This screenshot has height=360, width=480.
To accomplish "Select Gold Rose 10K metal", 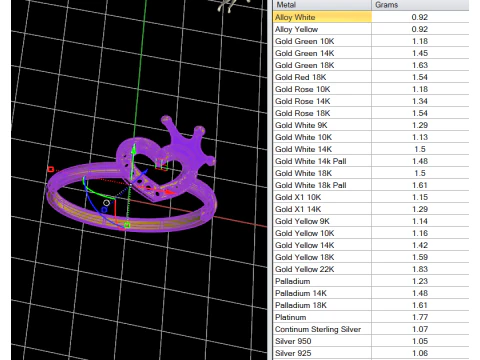I will [x=322, y=89].
